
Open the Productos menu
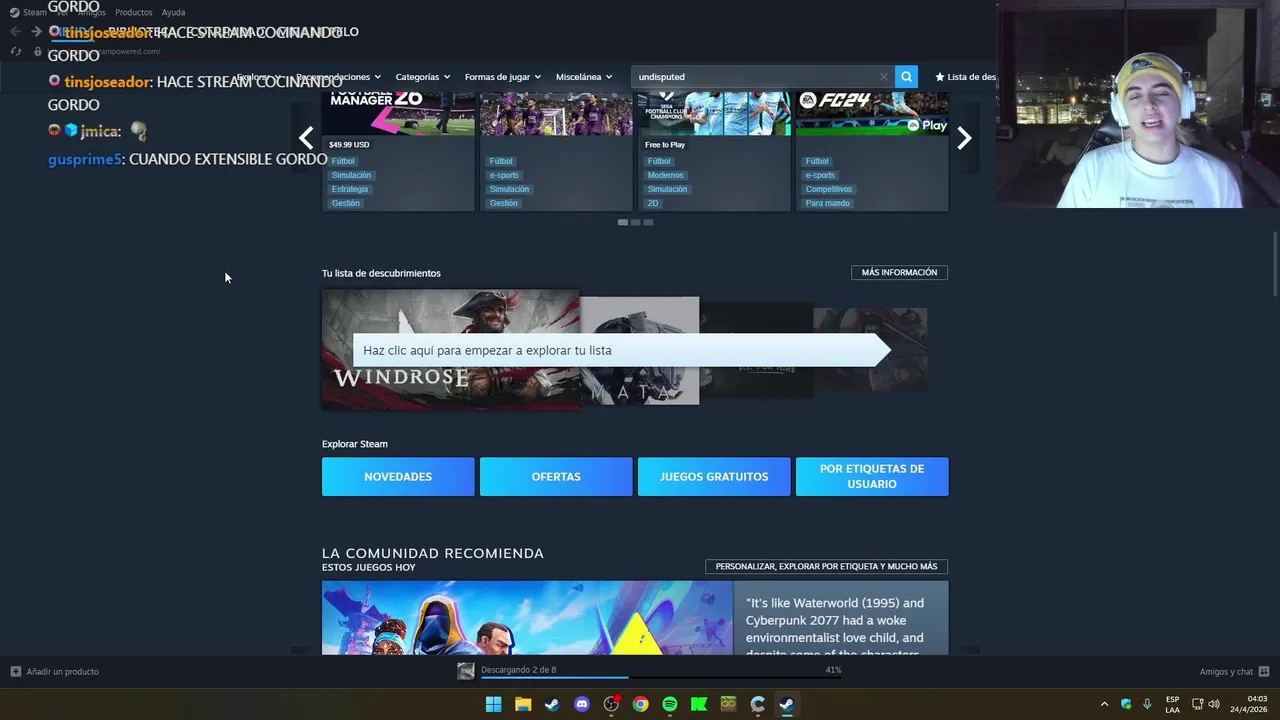pyautogui.click(x=133, y=12)
